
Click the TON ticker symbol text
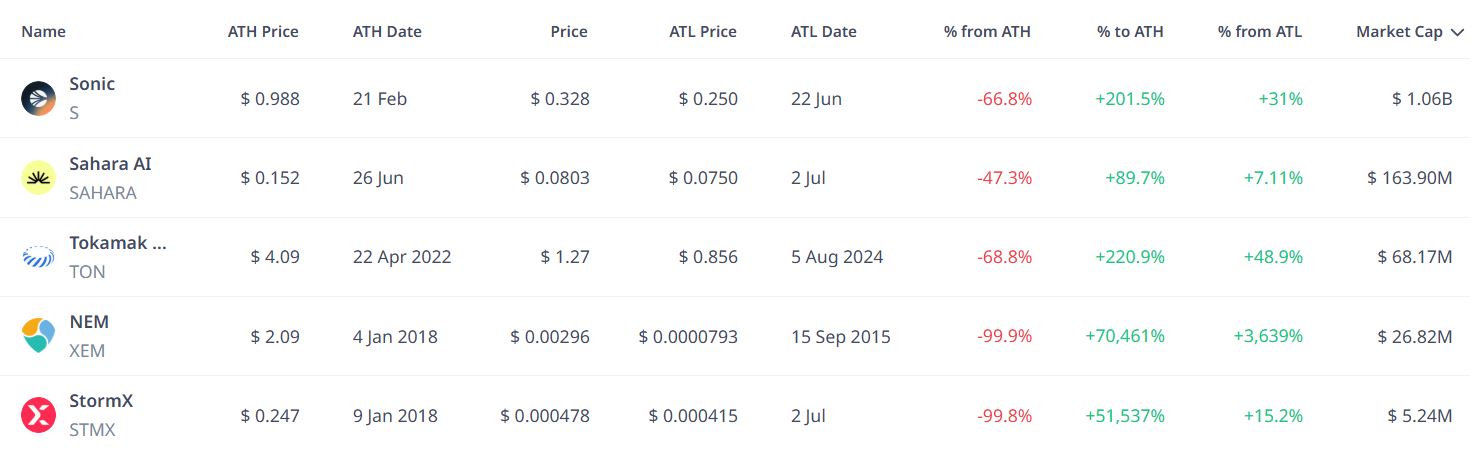[x=87, y=272]
